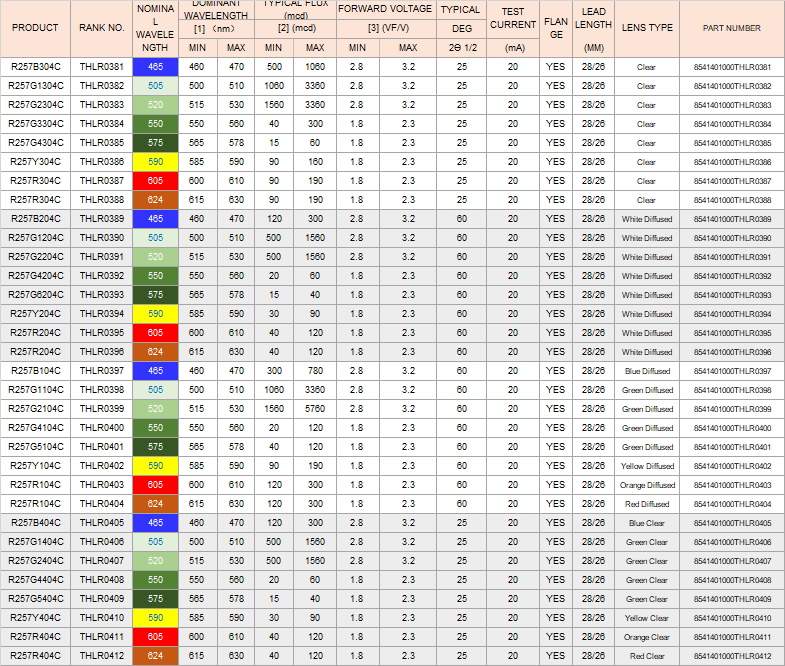
Task: Select the yellow 590 cell in row THLR0386
Action: (x=155, y=162)
